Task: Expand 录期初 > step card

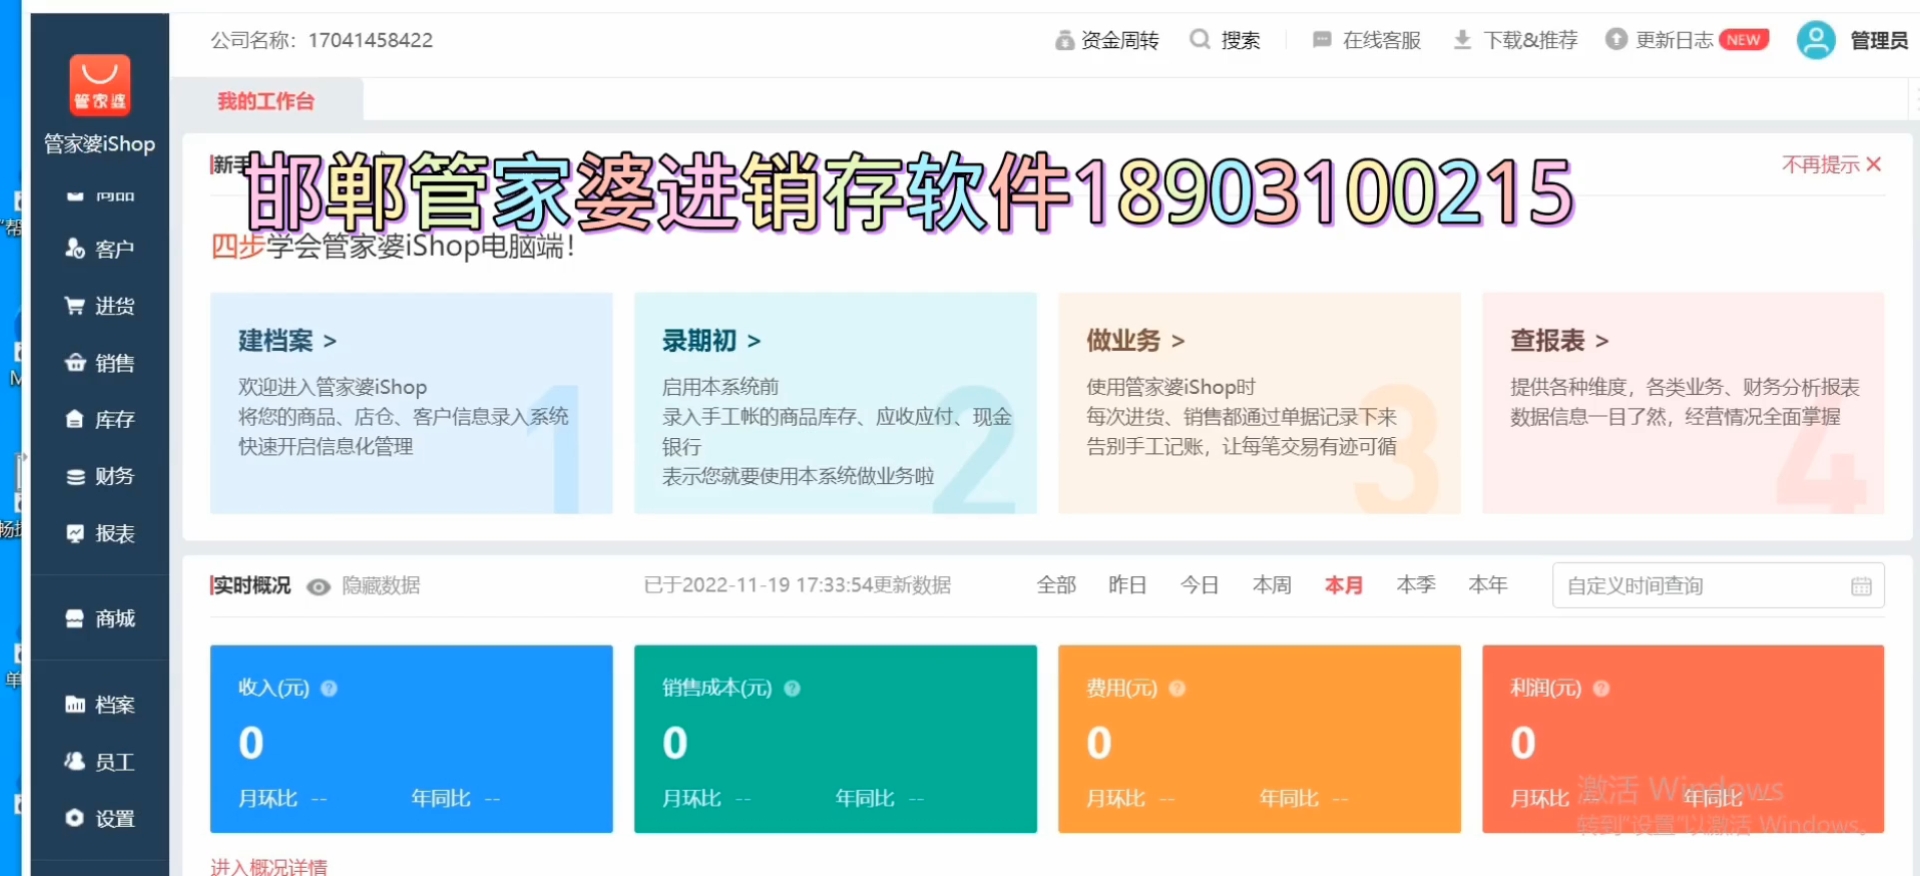Action: click(x=835, y=403)
